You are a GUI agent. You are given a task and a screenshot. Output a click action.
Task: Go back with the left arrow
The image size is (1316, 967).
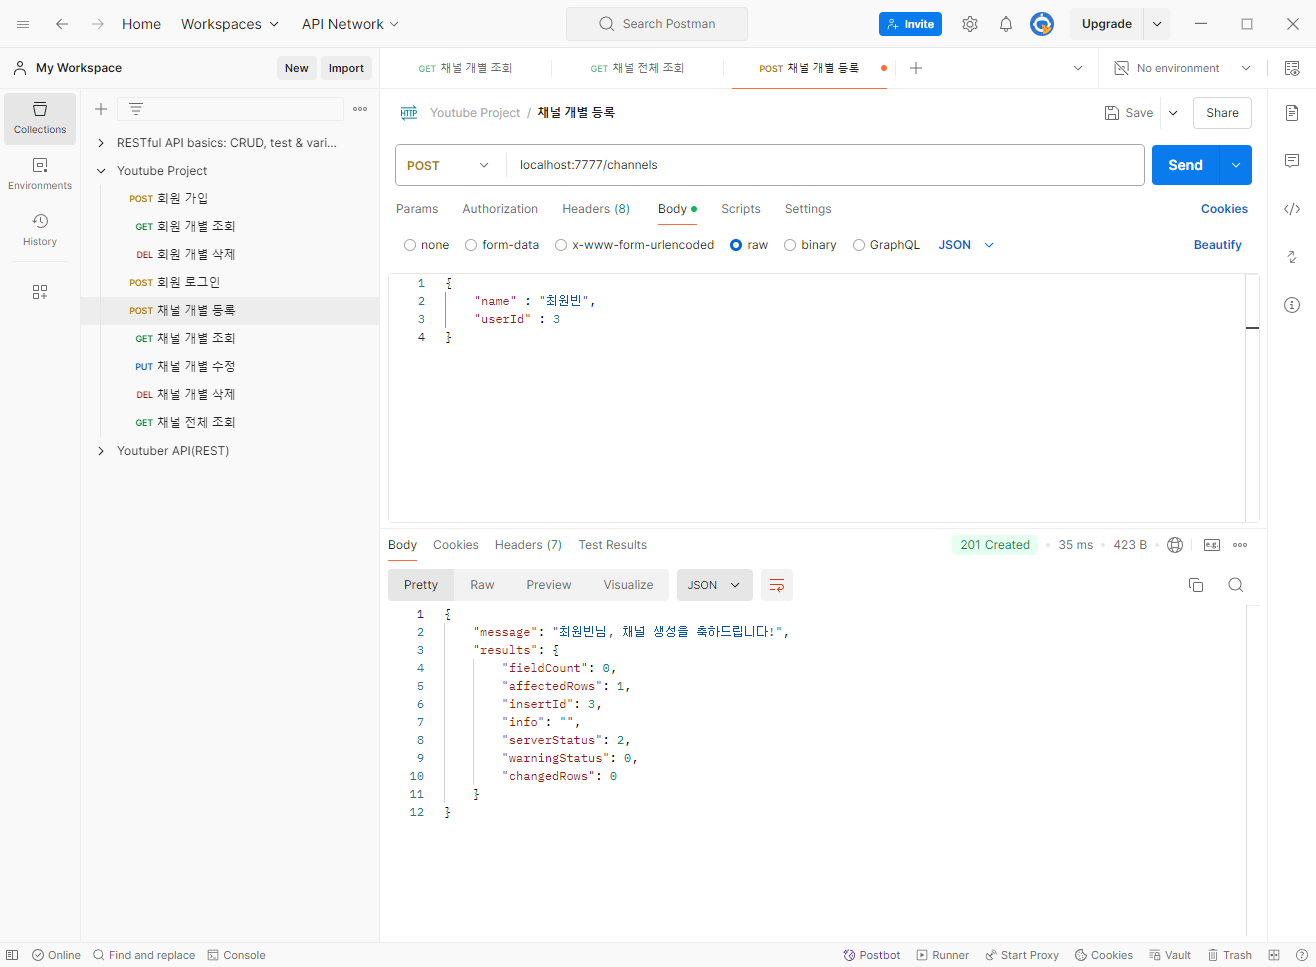click(x=62, y=24)
